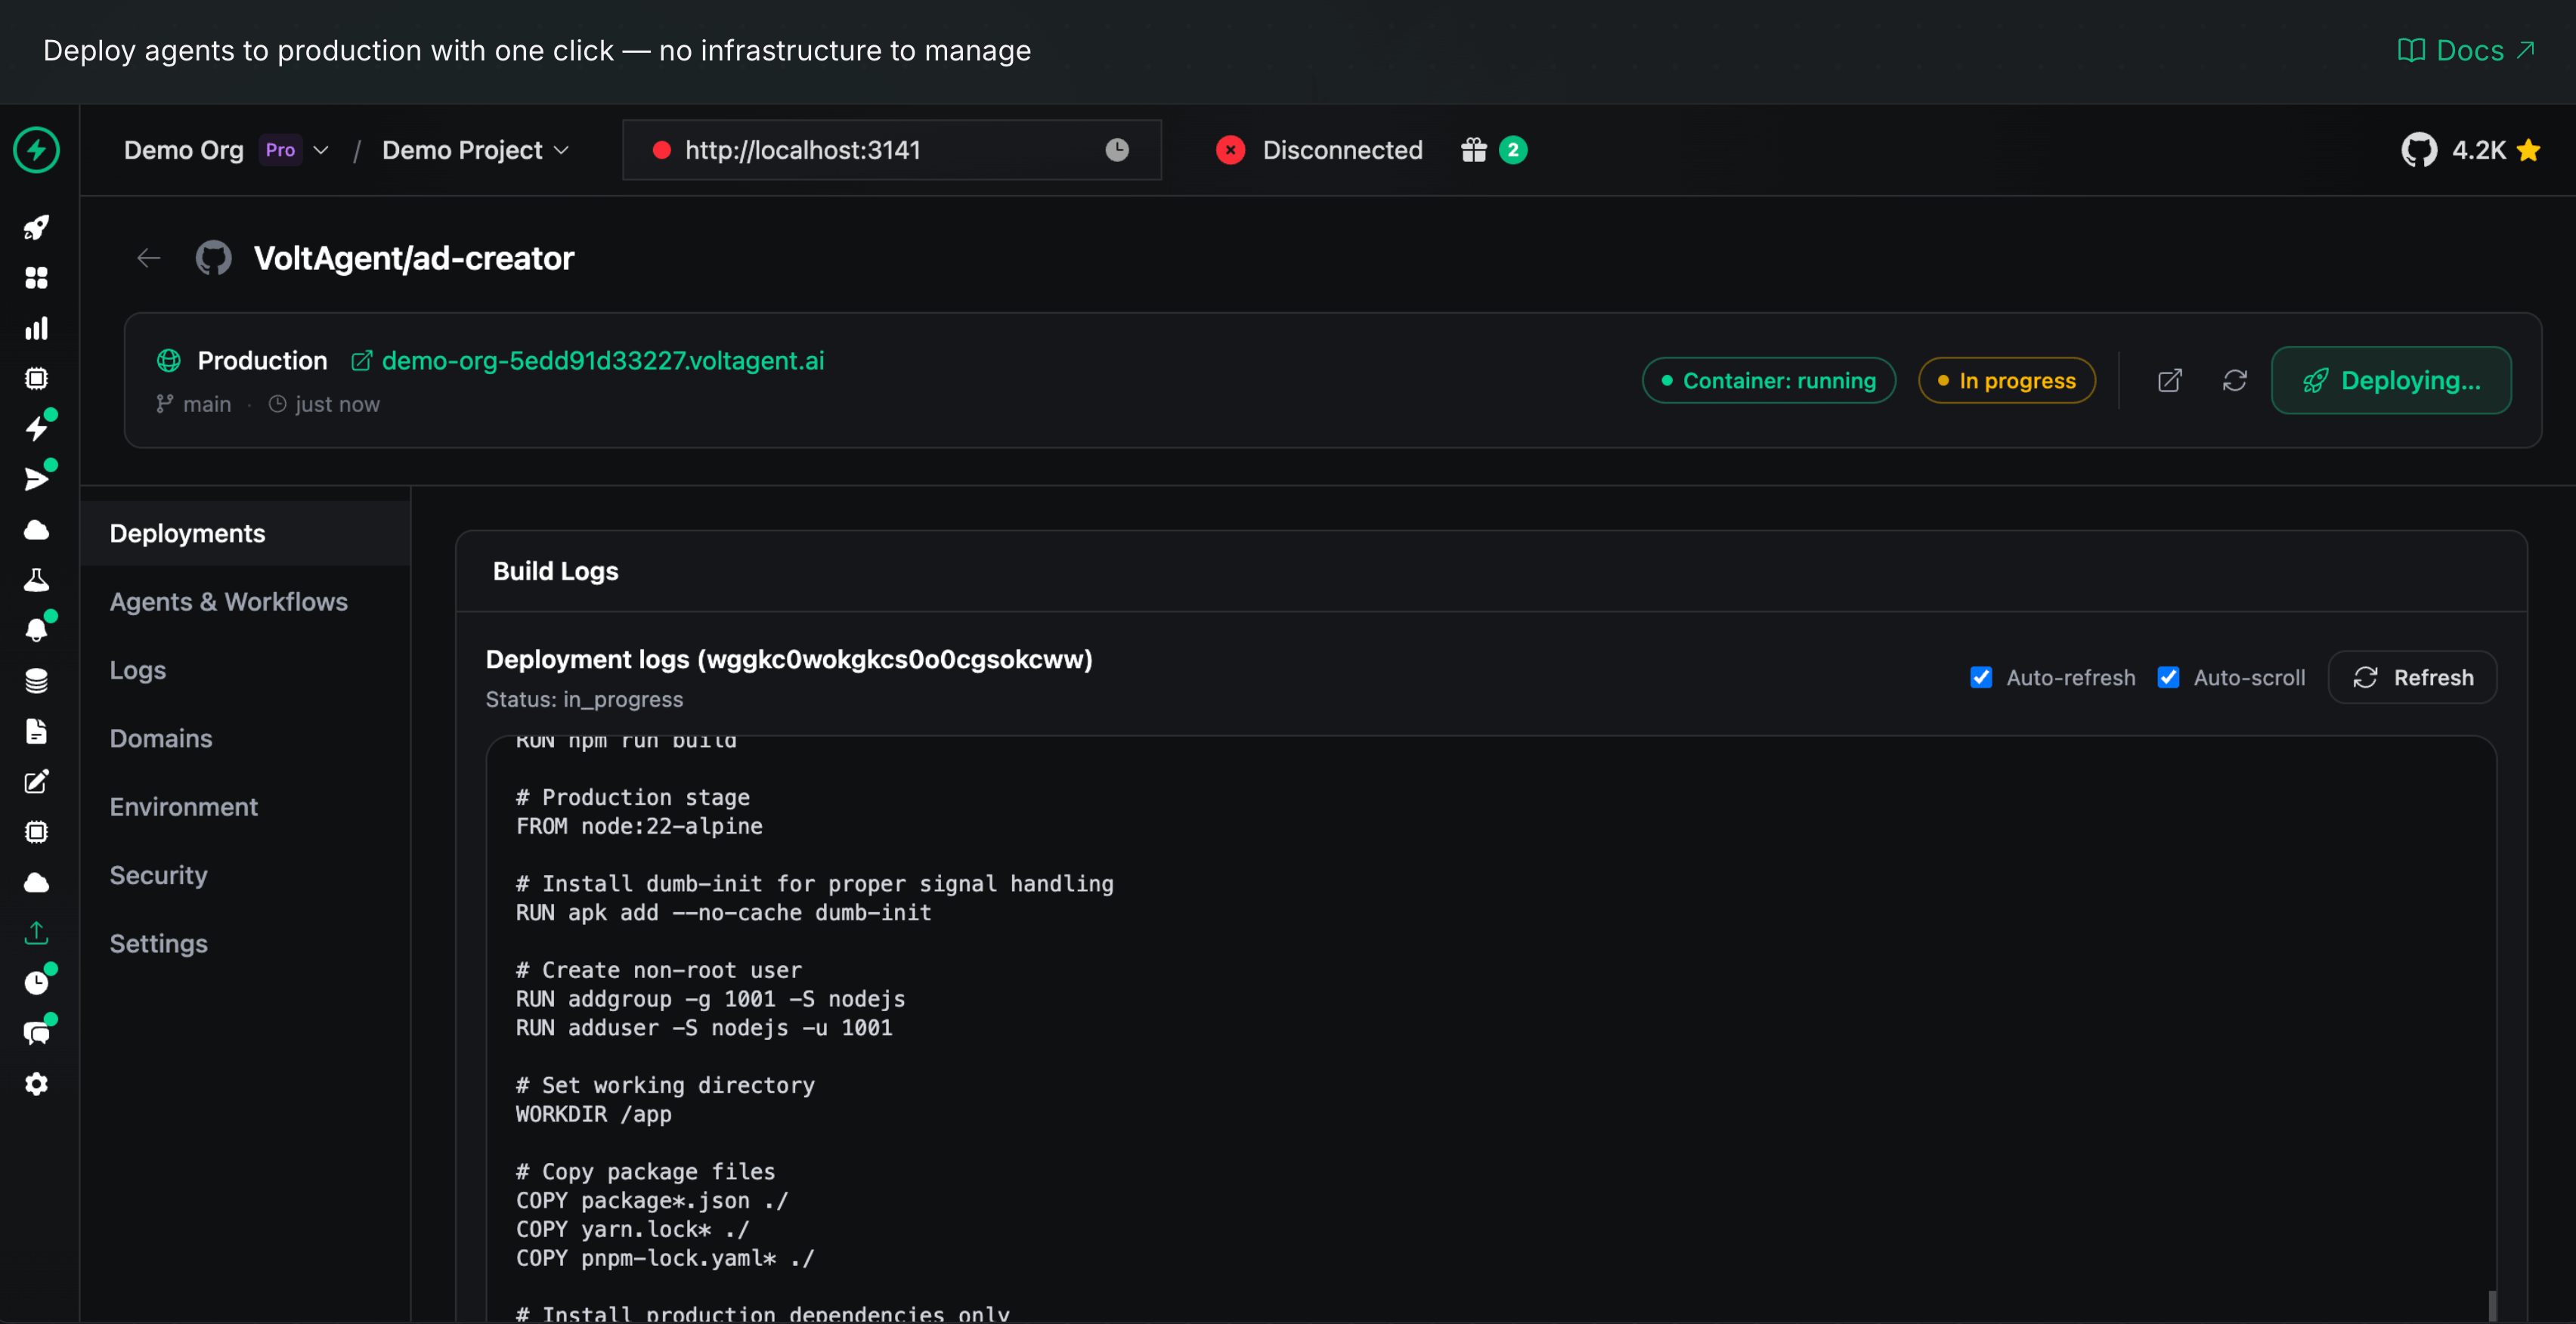Open the settings gear at sidebar bottom
The height and width of the screenshot is (1324, 2576).
[x=37, y=1083]
